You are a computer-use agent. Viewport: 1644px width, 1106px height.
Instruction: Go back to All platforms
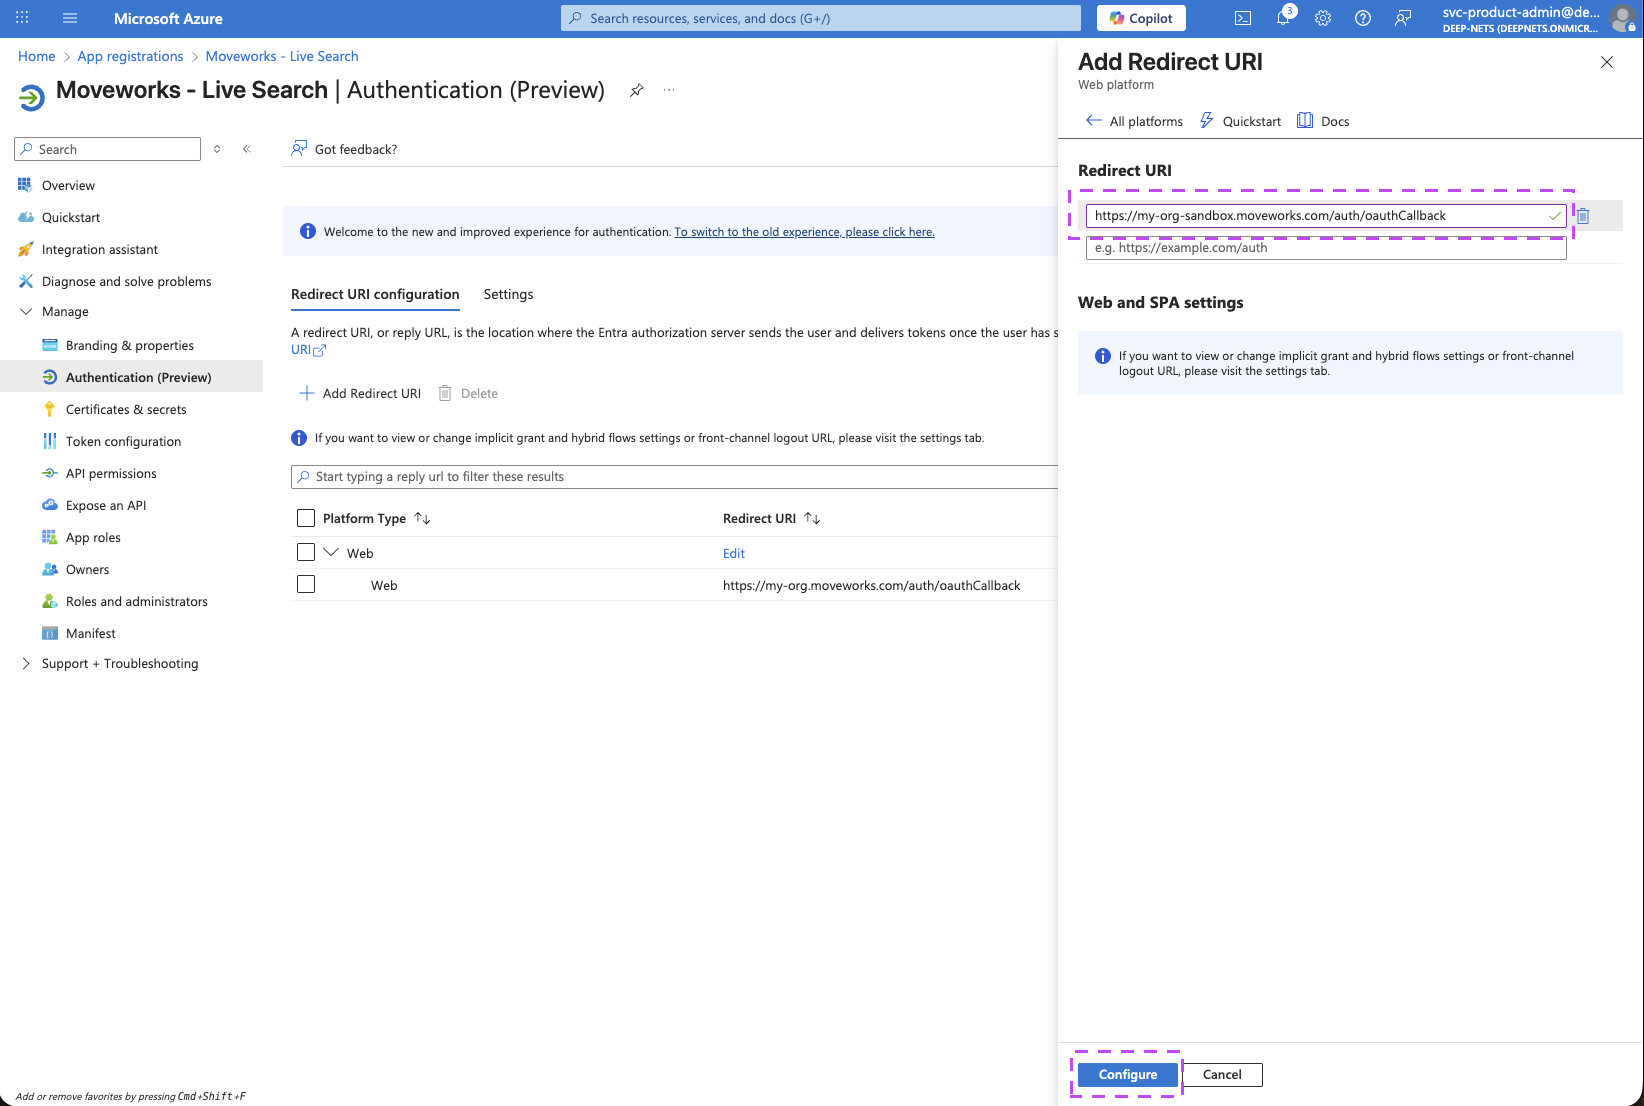[1134, 121]
